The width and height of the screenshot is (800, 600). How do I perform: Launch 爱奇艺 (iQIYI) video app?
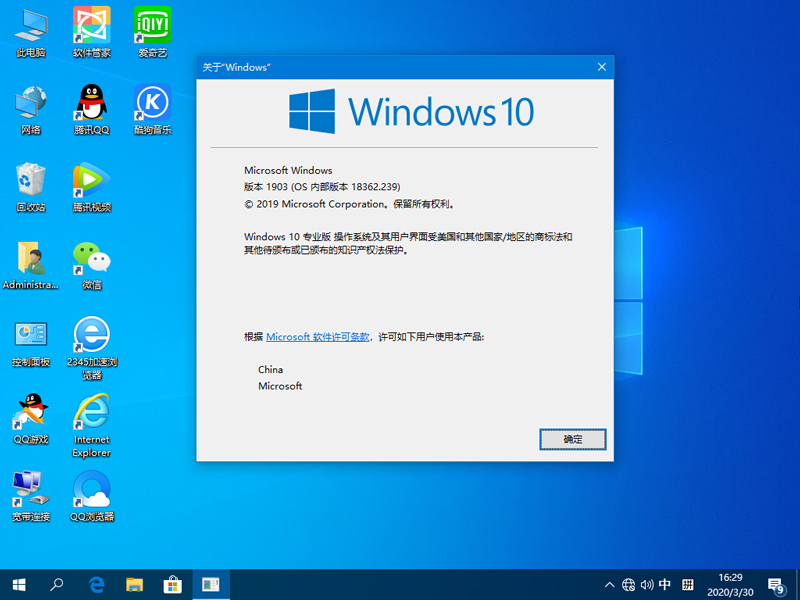[x=150, y=25]
